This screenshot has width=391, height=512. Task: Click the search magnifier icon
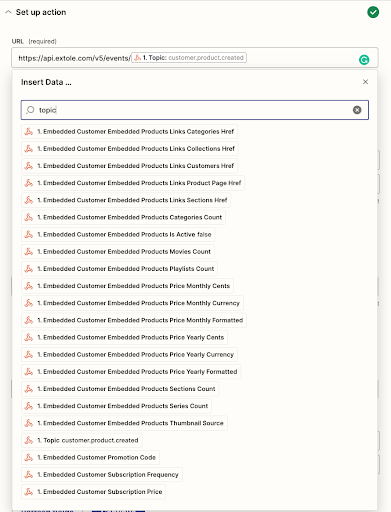click(30, 110)
